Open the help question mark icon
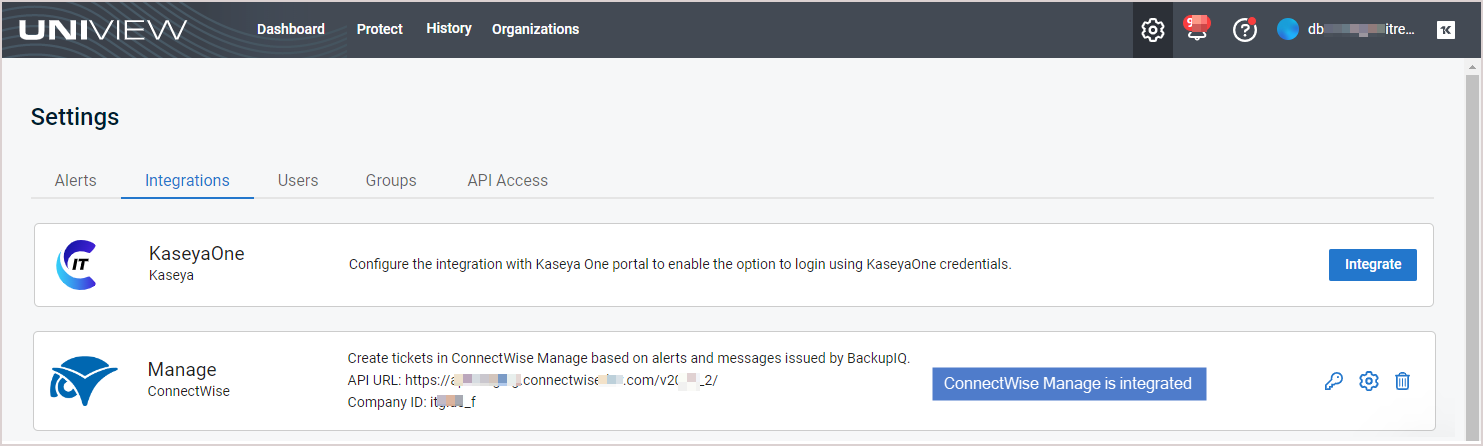This screenshot has height=446, width=1483. pos(1244,30)
